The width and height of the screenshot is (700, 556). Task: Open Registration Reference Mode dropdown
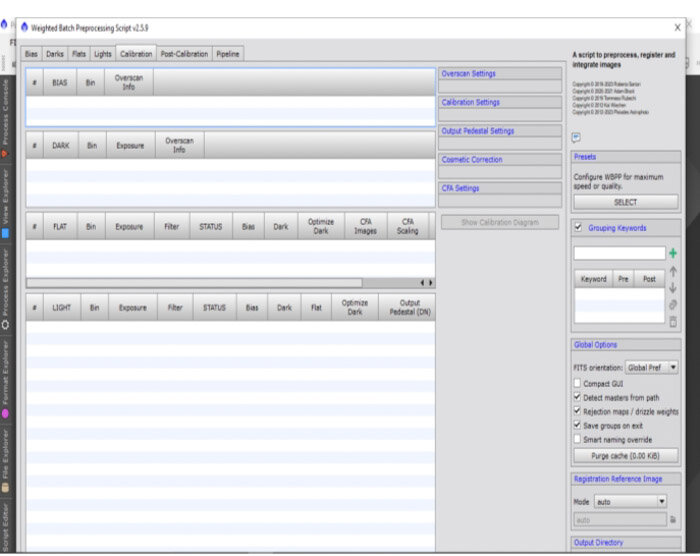point(630,502)
